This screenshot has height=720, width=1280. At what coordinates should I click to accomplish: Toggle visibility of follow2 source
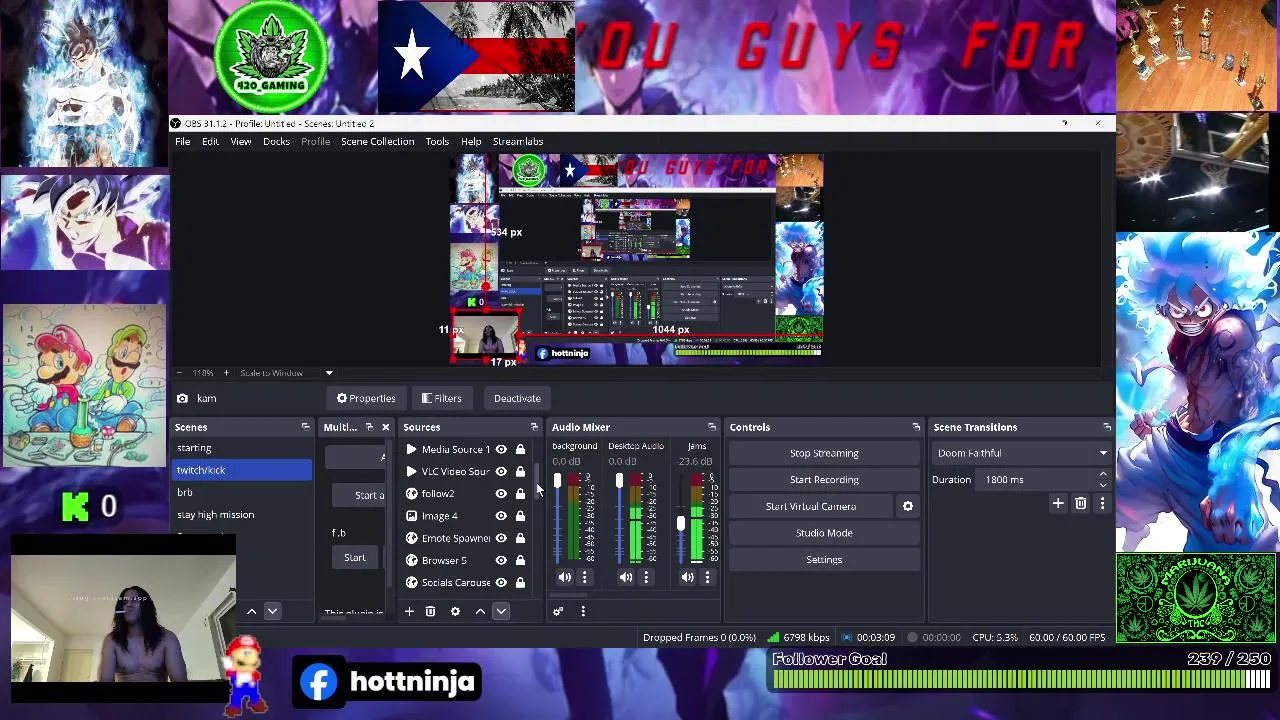tap(501, 494)
